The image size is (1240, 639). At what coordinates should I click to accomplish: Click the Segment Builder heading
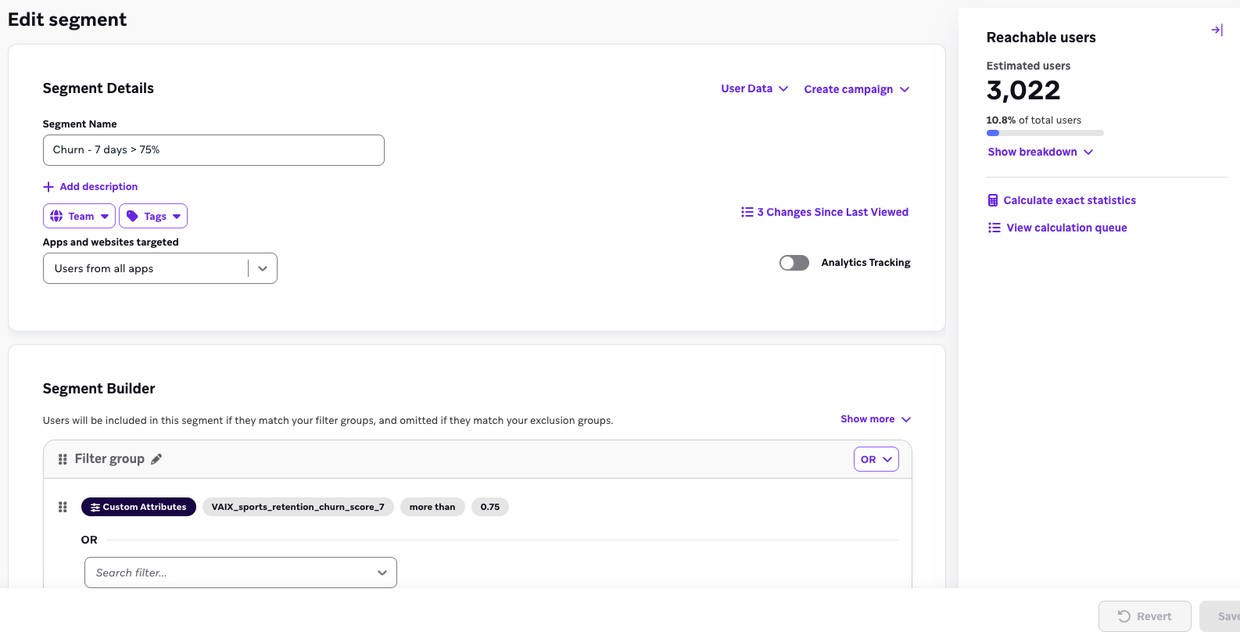(99, 388)
